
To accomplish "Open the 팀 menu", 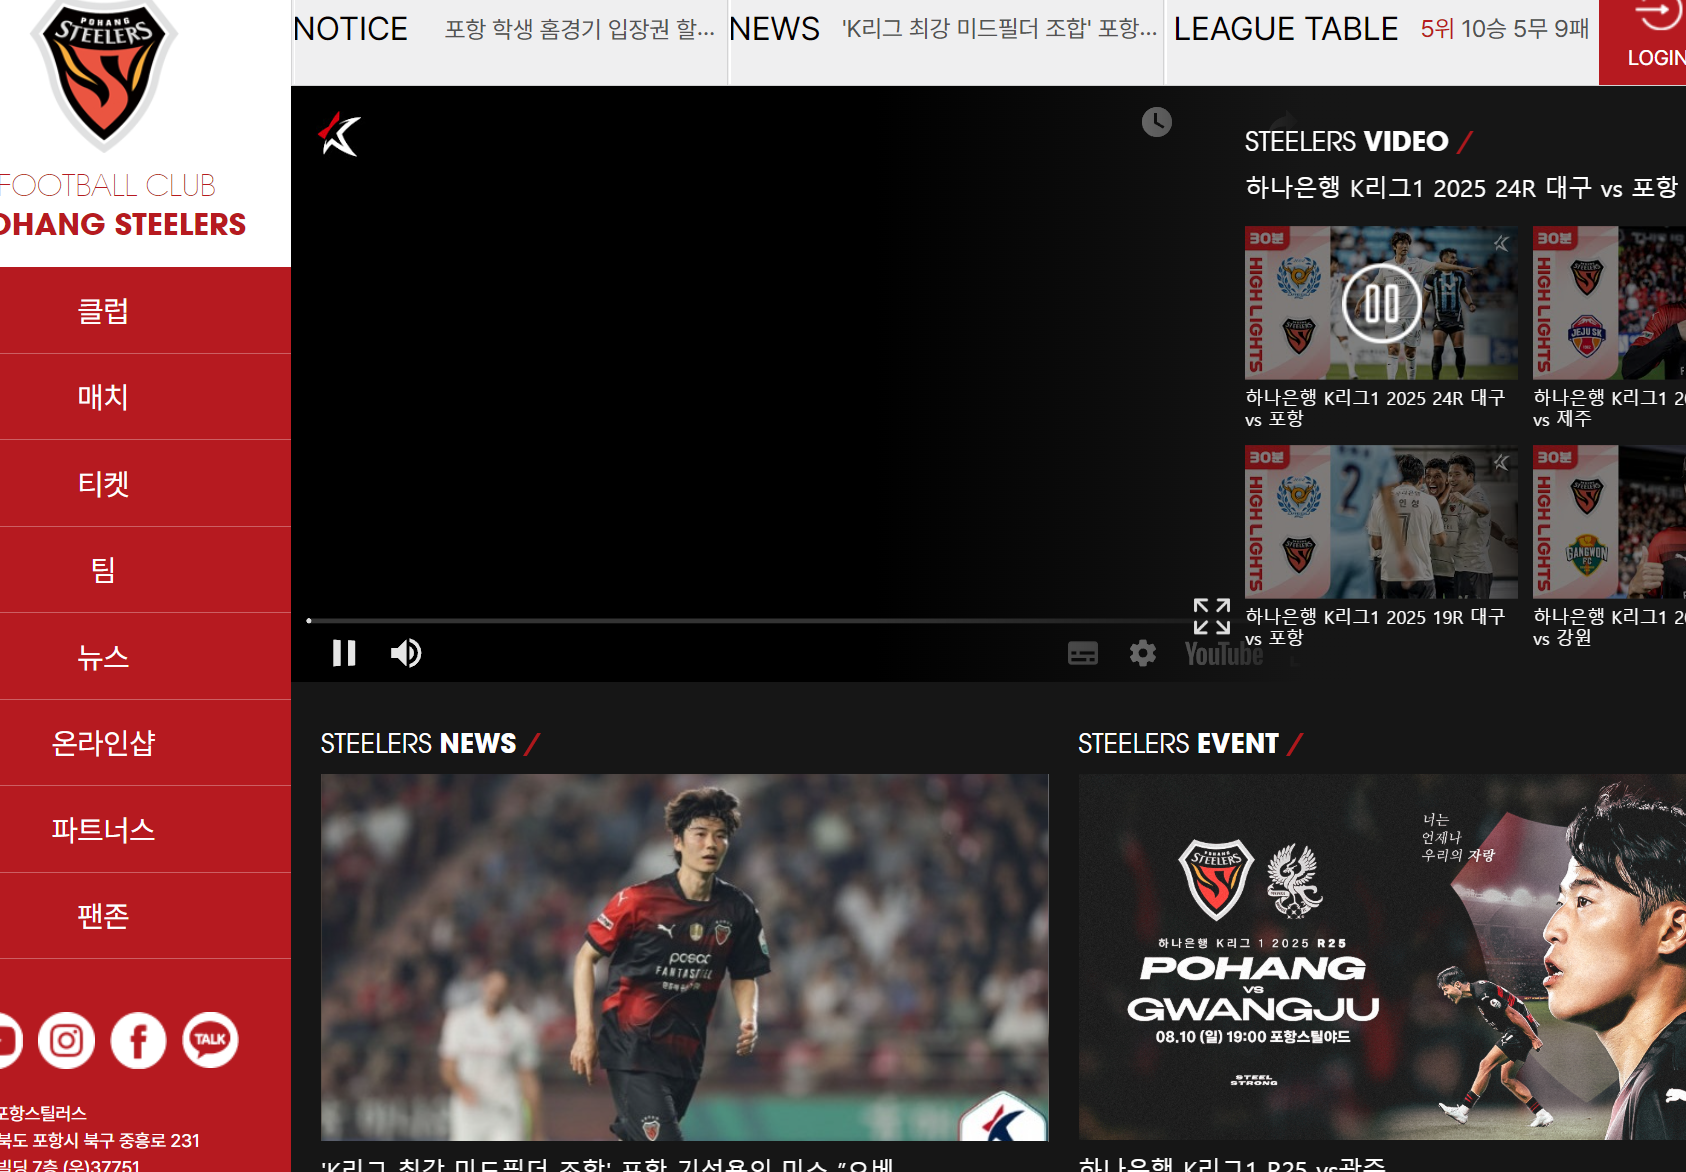I will (x=104, y=570).
